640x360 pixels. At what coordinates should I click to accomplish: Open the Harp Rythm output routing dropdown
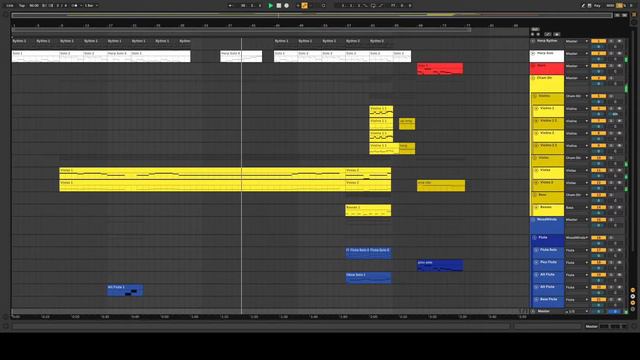[577, 41]
